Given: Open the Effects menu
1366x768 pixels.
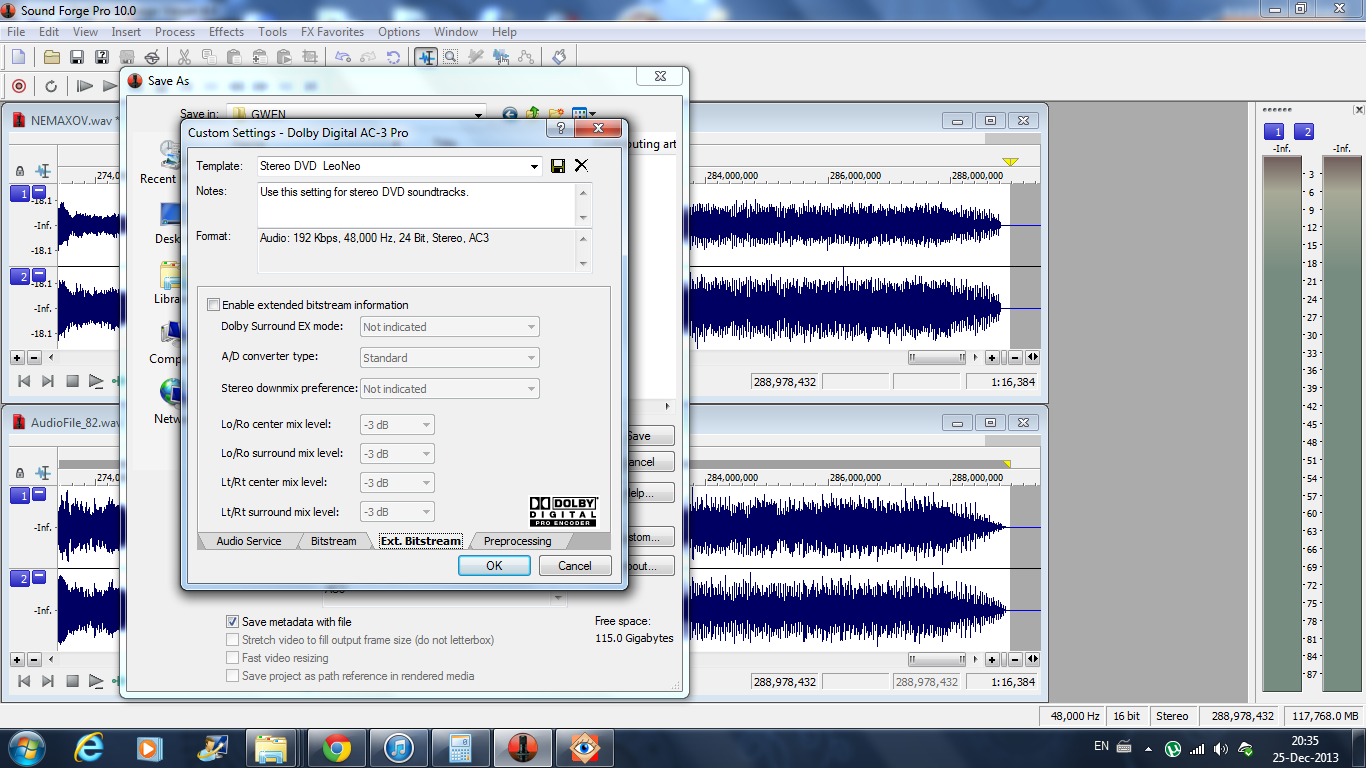Looking at the screenshot, I should point(226,32).
